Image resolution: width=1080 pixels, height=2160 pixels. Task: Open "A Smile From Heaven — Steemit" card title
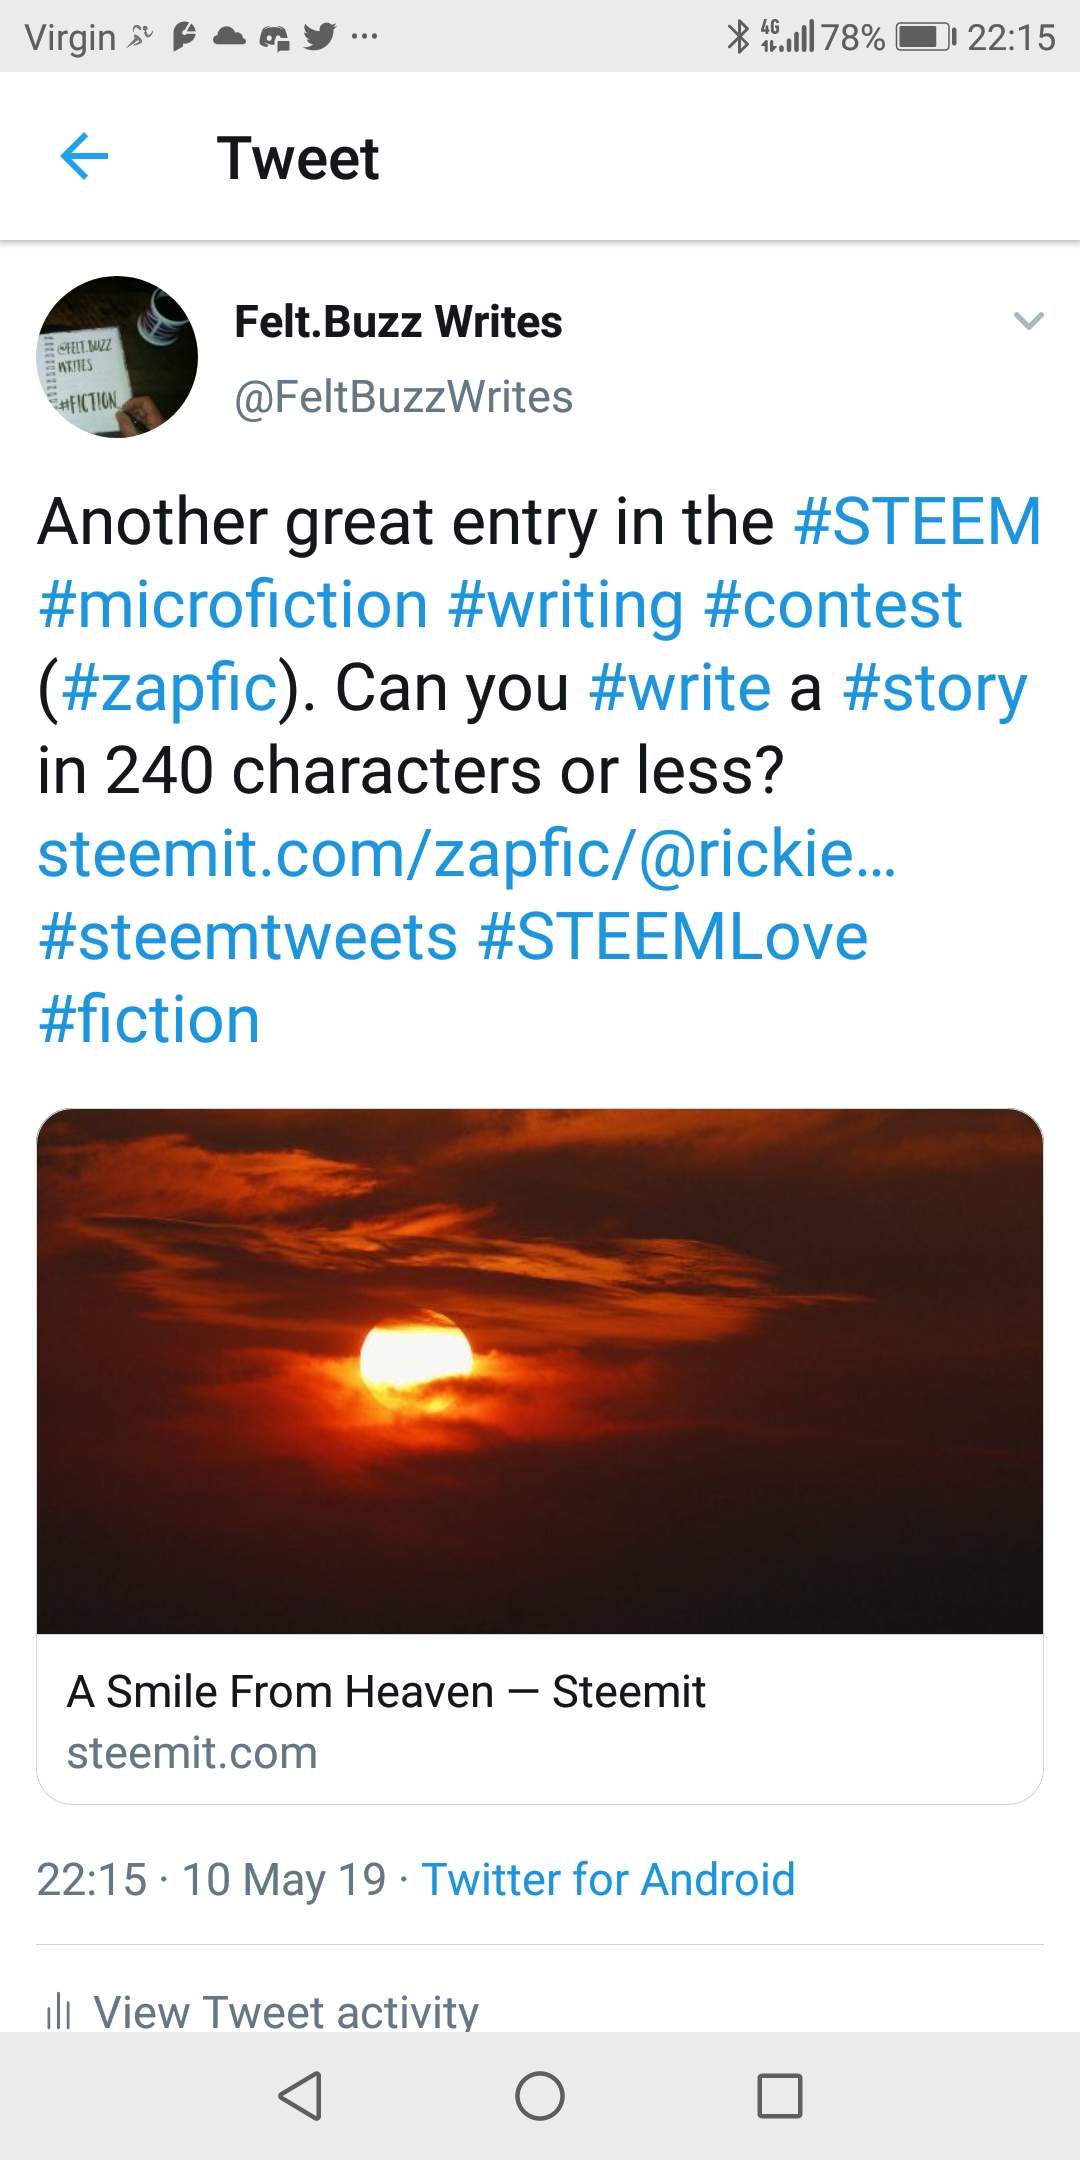(x=386, y=1692)
